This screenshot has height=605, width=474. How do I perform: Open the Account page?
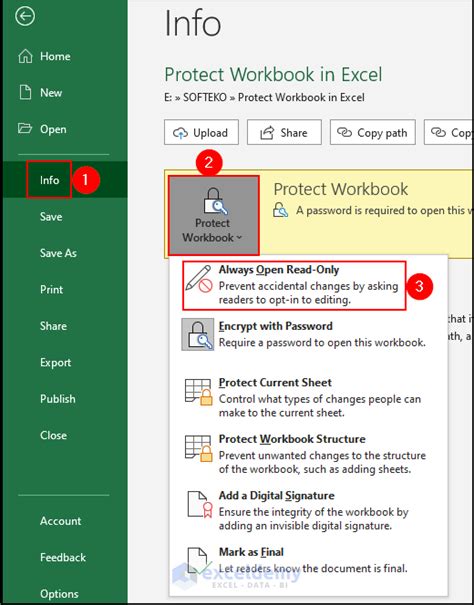coord(61,521)
